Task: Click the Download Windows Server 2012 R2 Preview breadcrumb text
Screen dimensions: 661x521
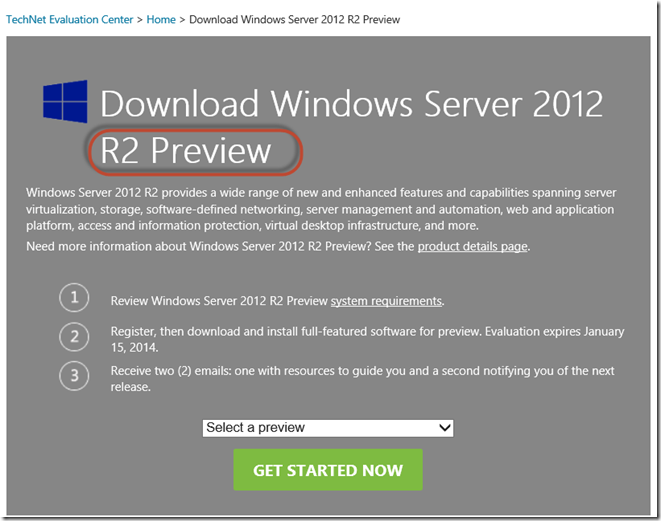Action: (x=294, y=19)
